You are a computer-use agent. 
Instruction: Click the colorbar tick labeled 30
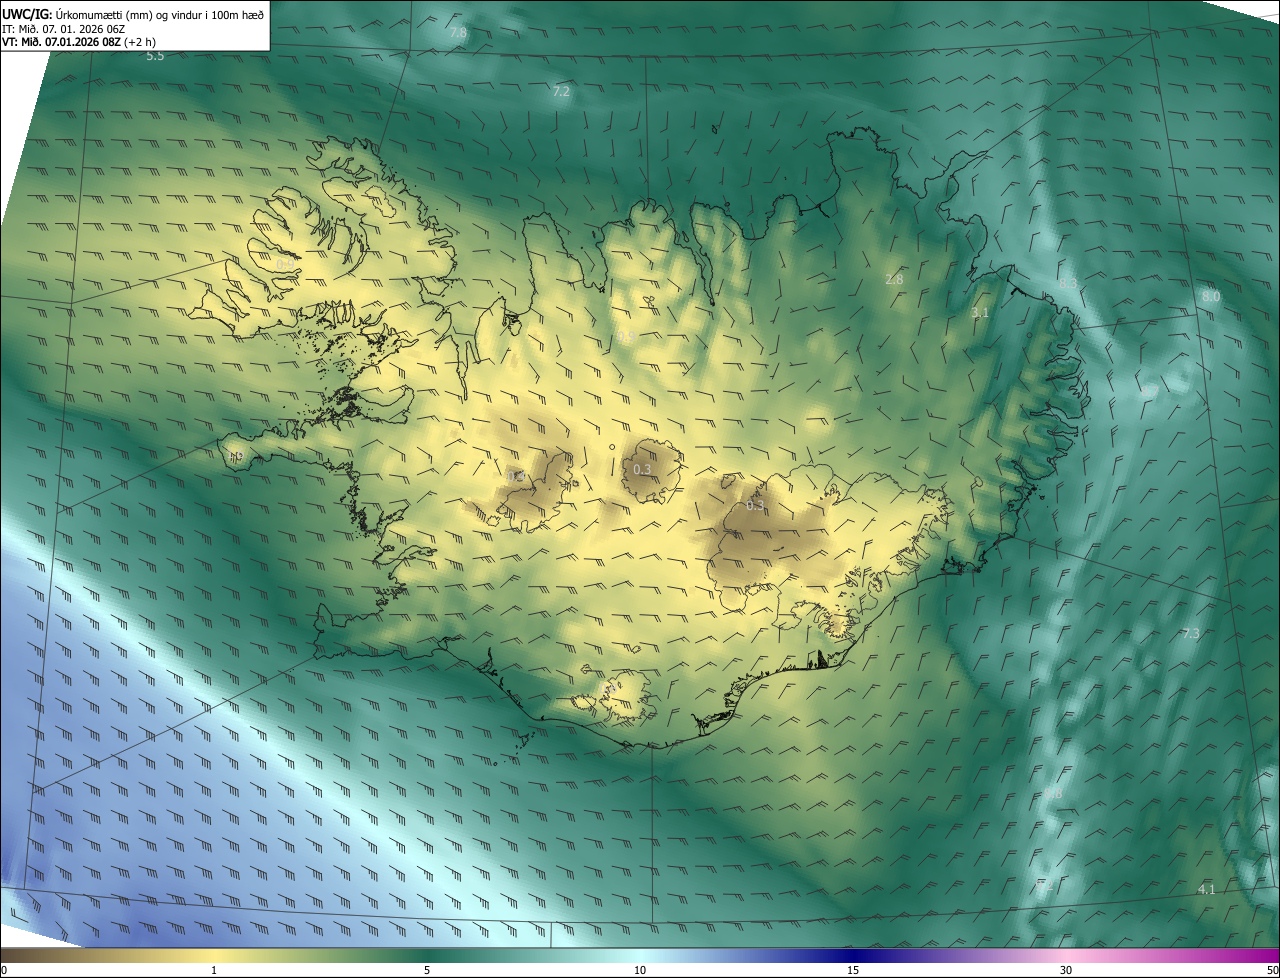click(1066, 970)
